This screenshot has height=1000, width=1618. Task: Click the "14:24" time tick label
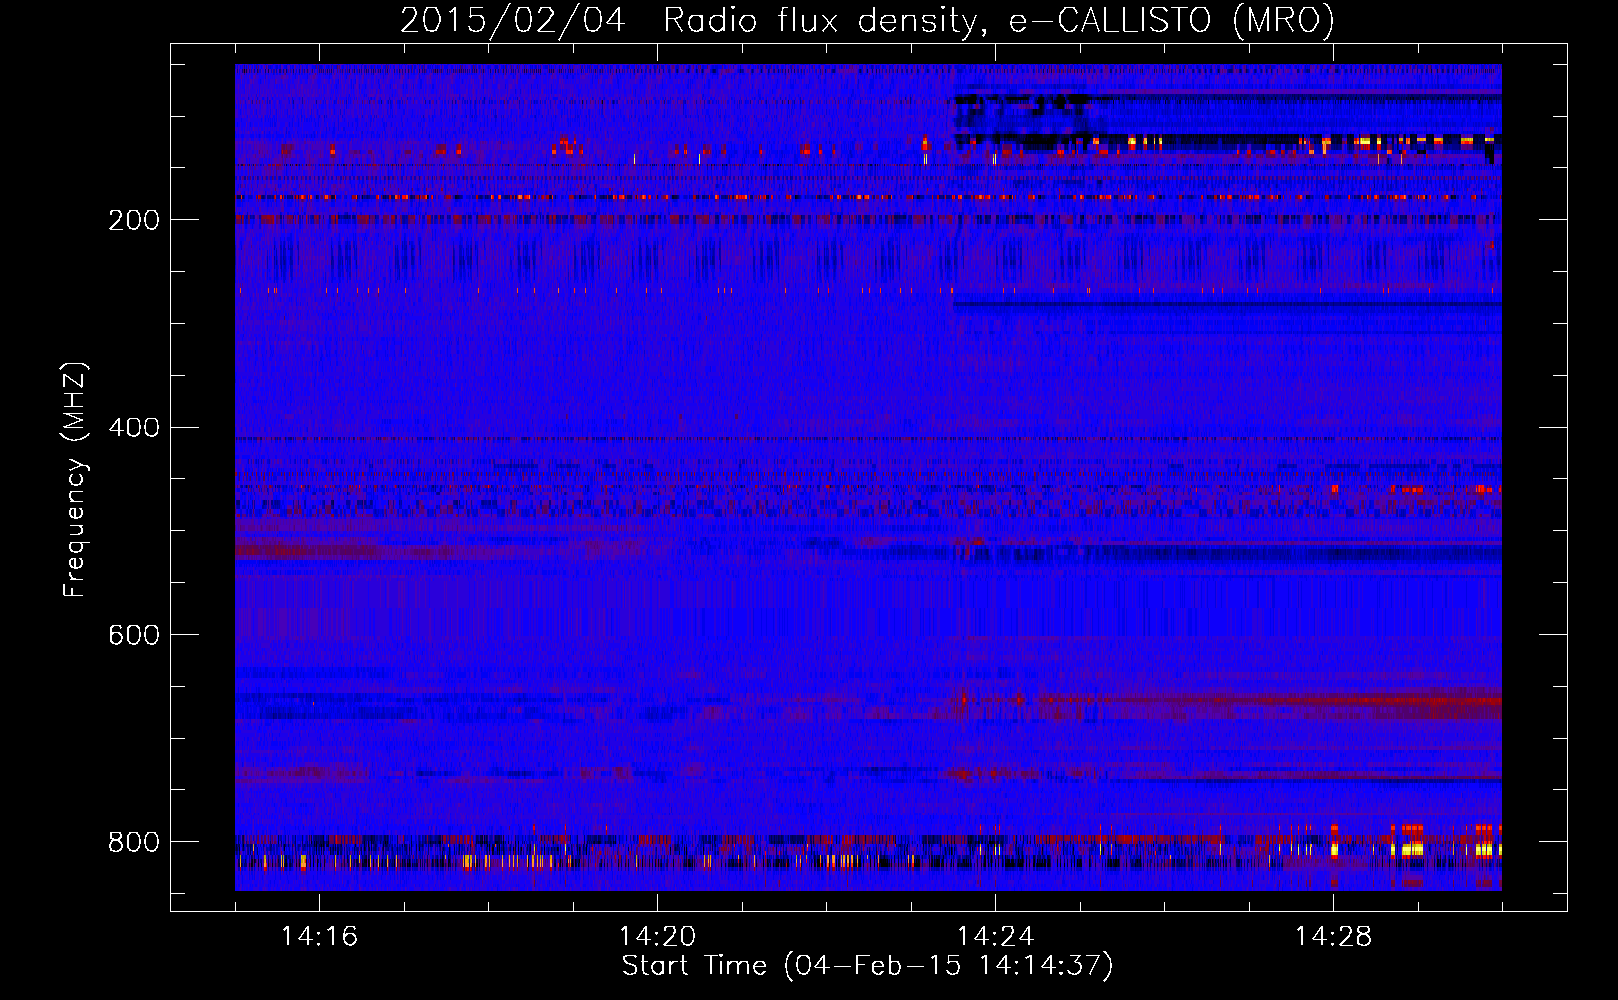[x=995, y=936]
